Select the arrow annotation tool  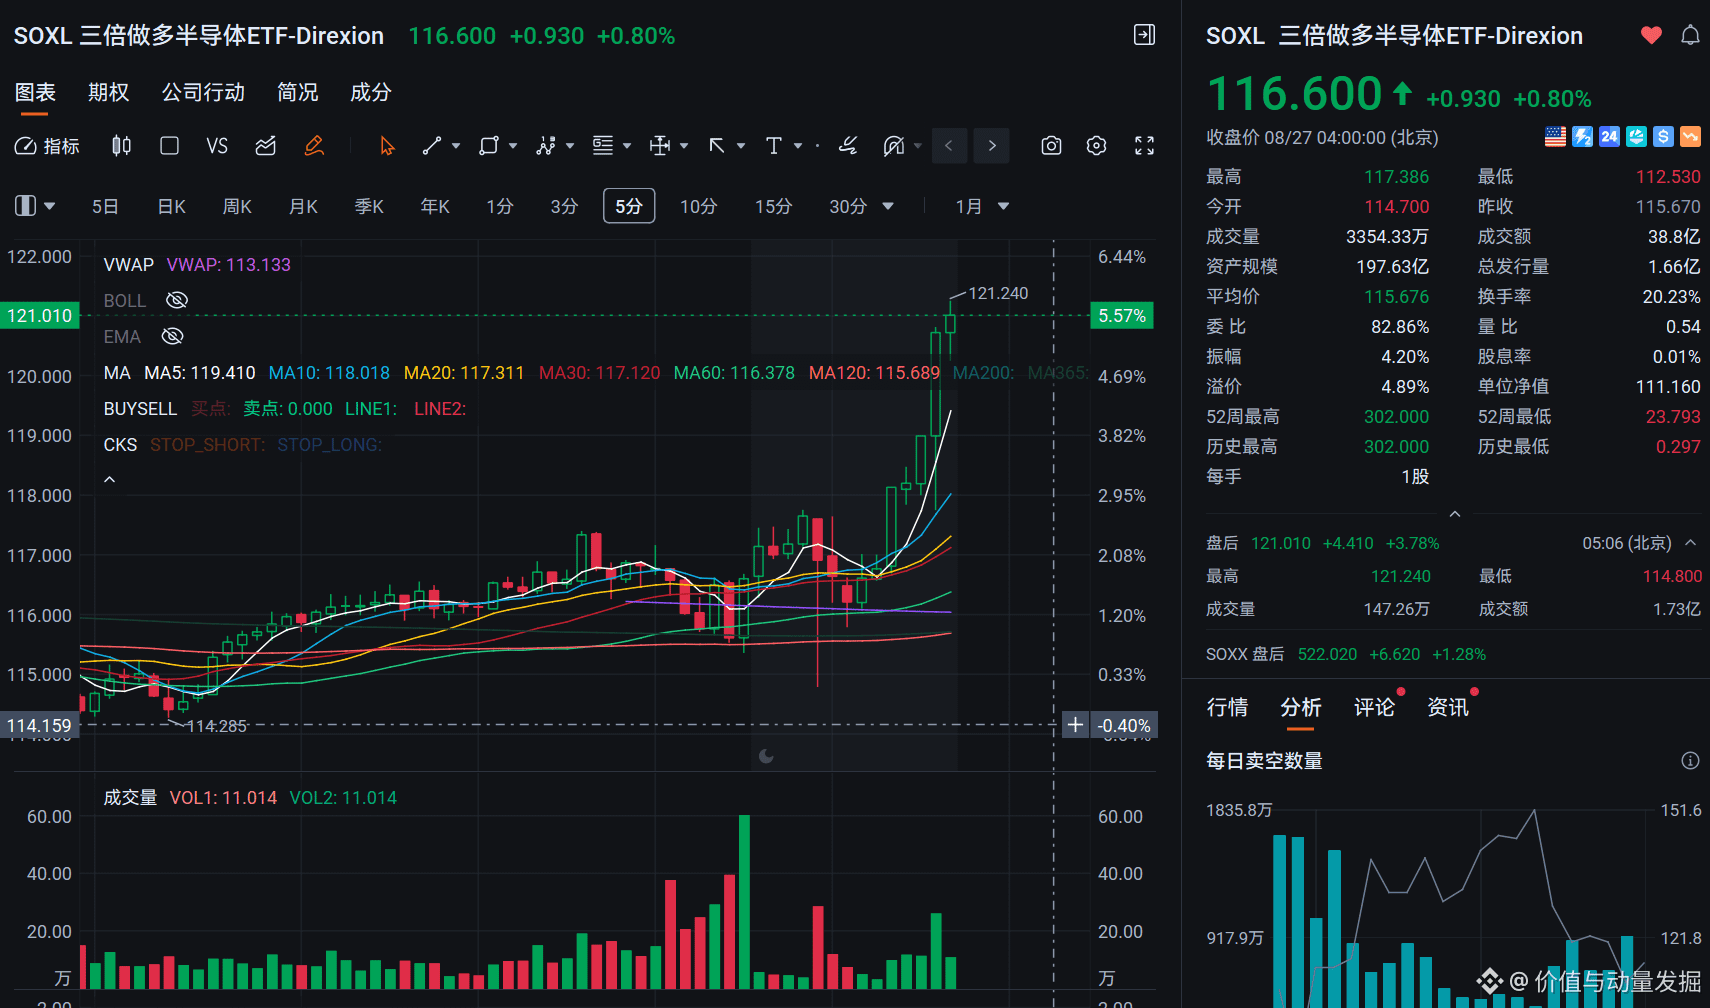pyautogui.click(x=717, y=146)
